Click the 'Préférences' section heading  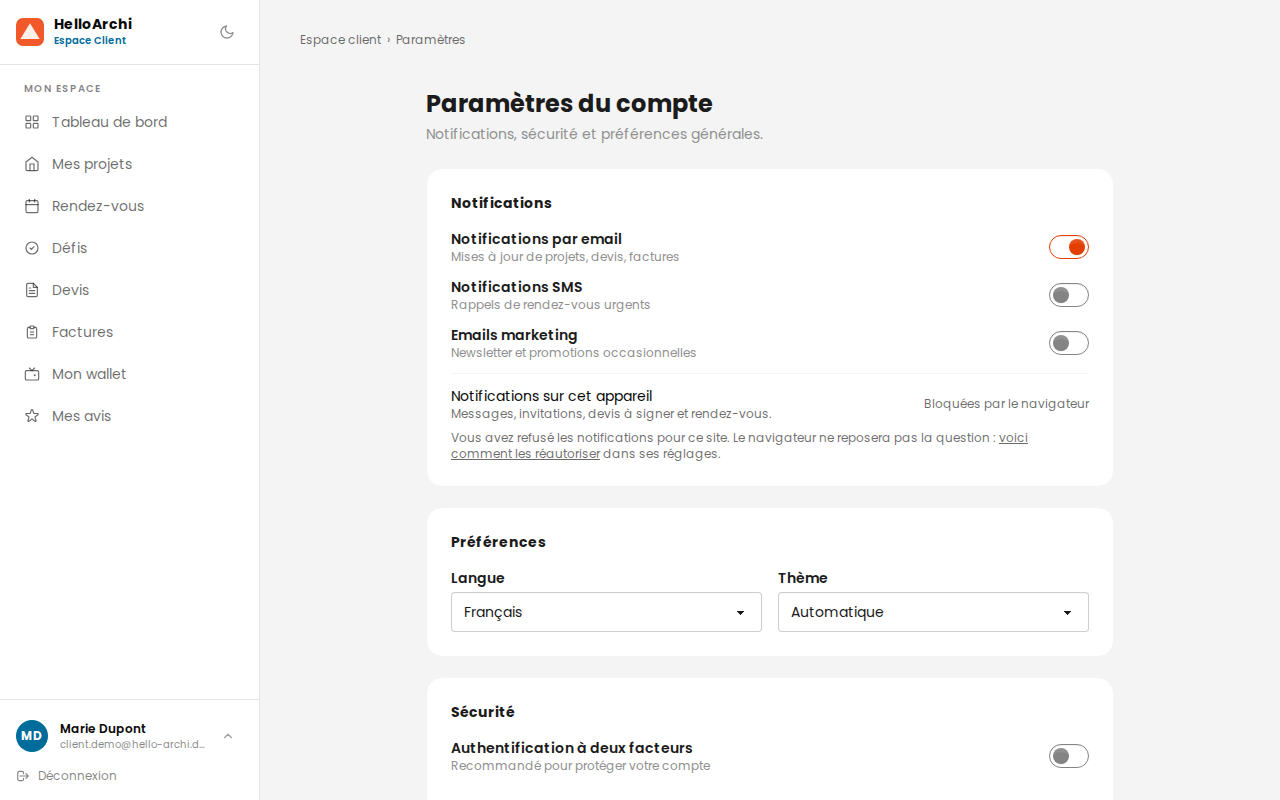pyautogui.click(x=498, y=542)
